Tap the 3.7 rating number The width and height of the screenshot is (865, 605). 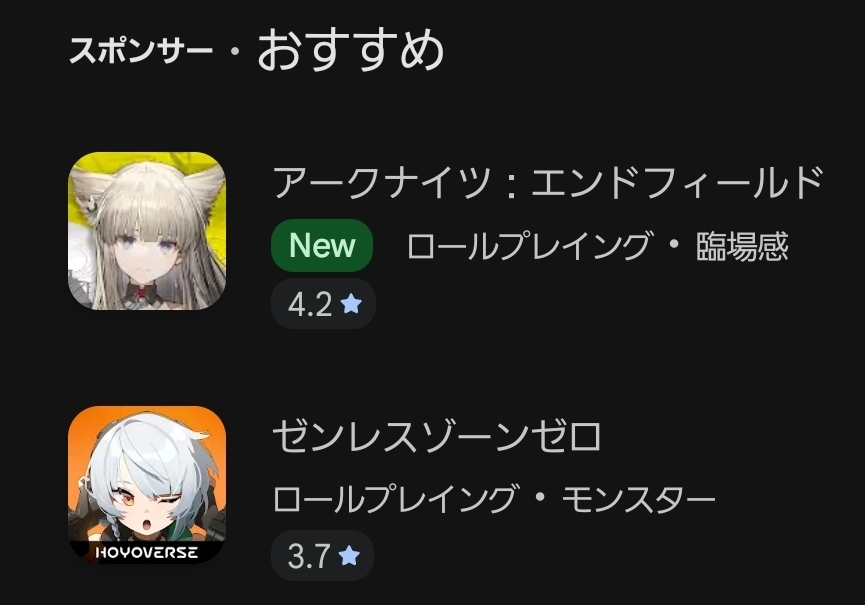coord(309,556)
